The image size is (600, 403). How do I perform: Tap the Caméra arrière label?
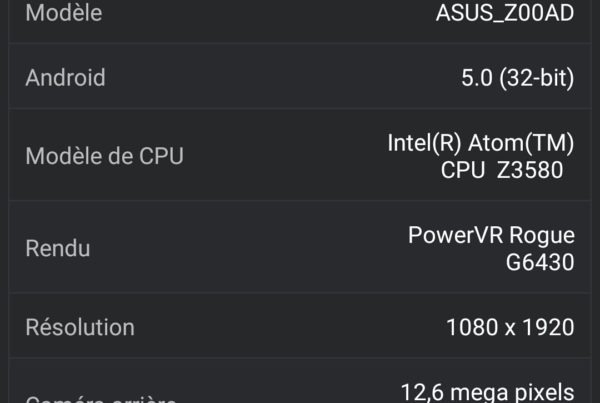coord(101,400)
